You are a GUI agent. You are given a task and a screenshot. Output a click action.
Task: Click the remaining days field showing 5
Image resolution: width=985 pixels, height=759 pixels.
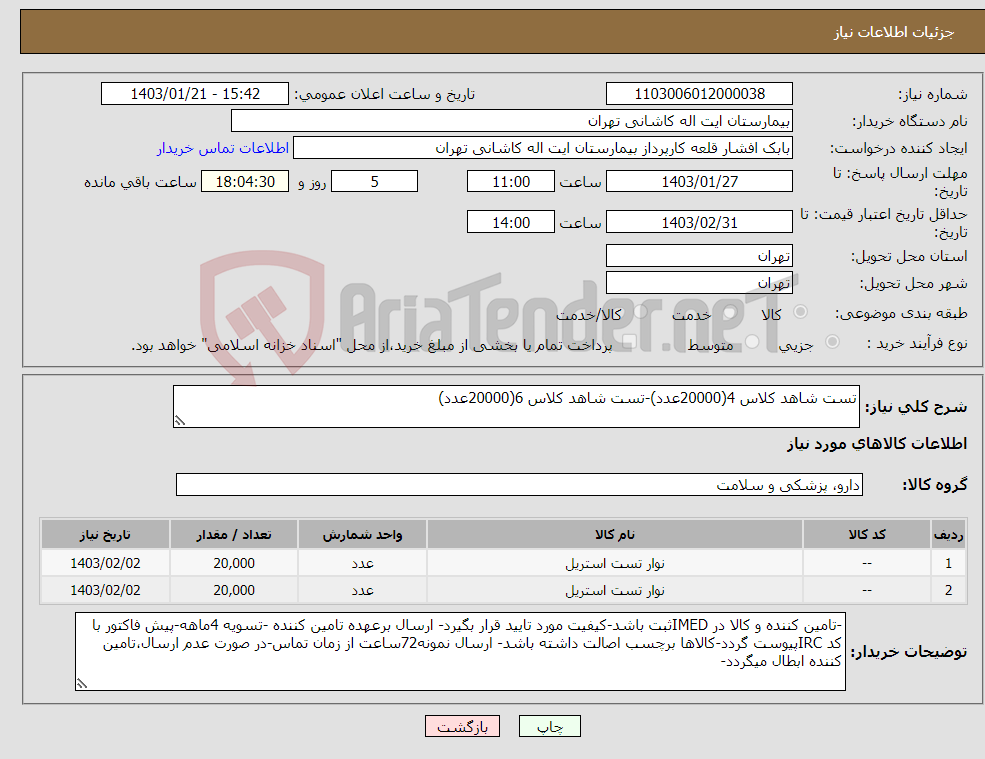[374, 182]
